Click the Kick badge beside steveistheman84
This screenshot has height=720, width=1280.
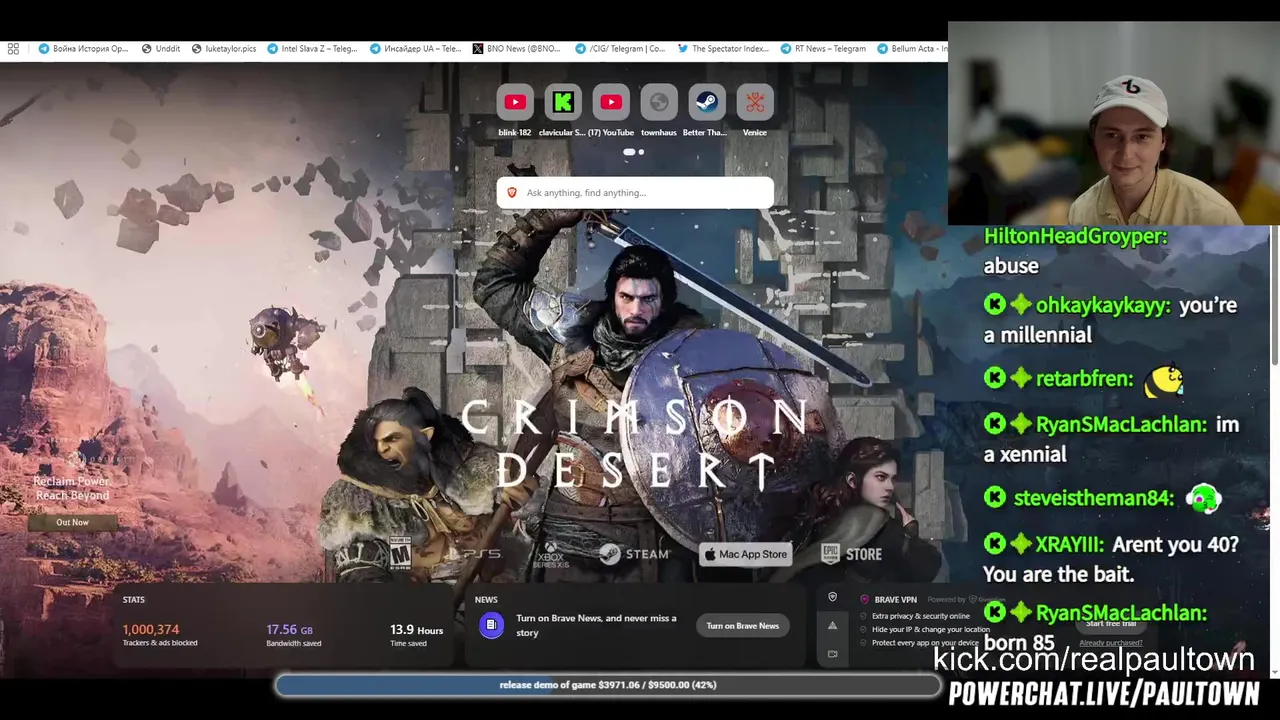pos(994,497)
